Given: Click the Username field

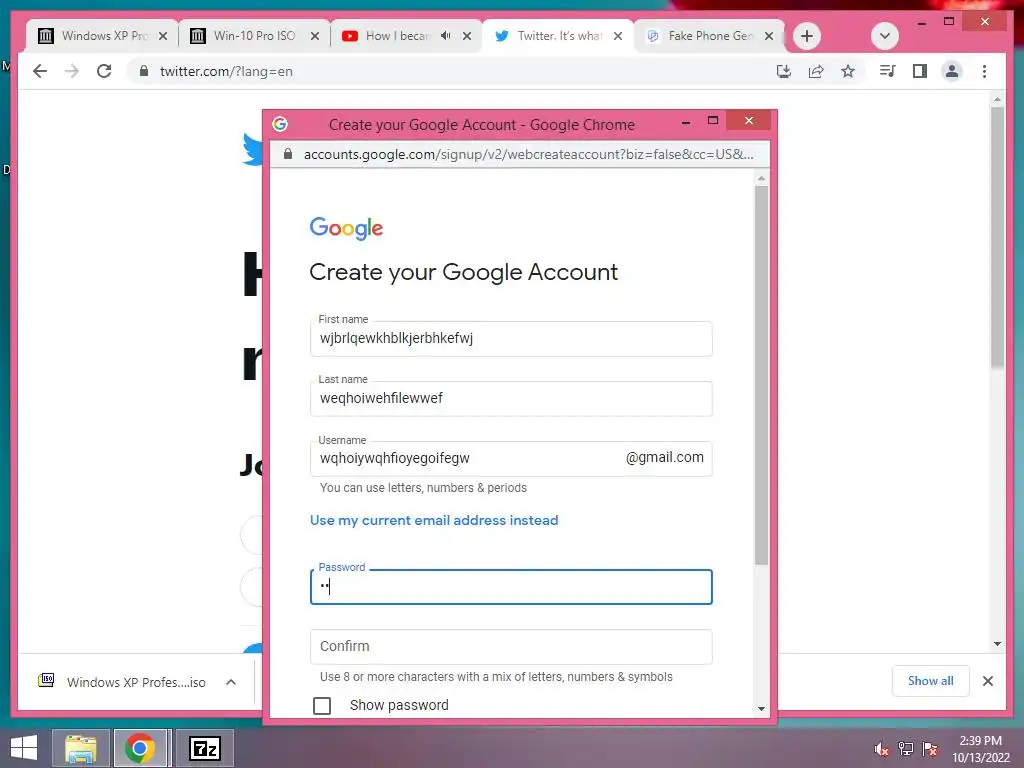Looking at the screenshot, I should tap(511, 458).
